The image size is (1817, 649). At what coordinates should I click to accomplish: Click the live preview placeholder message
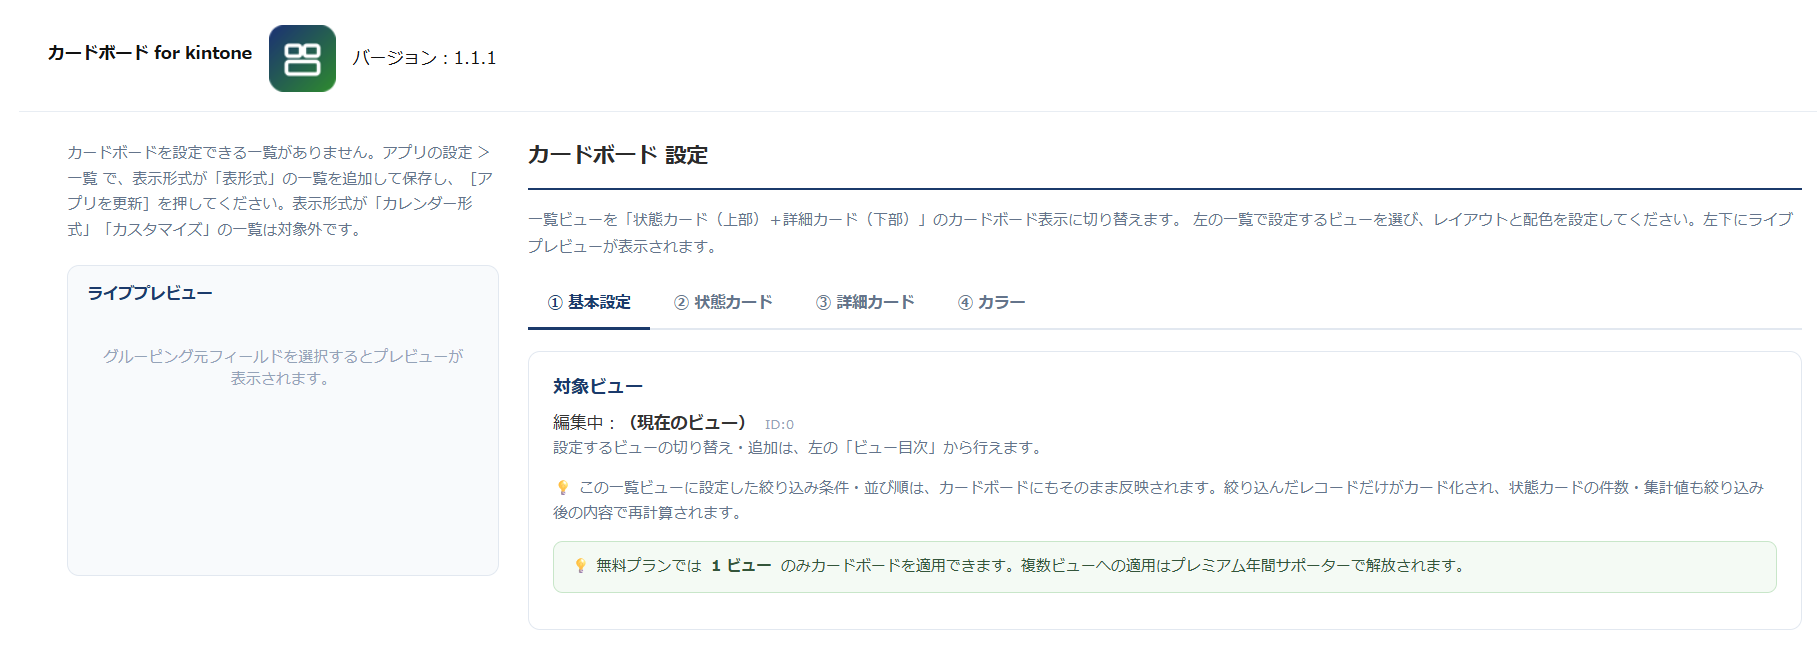(283, 367)
